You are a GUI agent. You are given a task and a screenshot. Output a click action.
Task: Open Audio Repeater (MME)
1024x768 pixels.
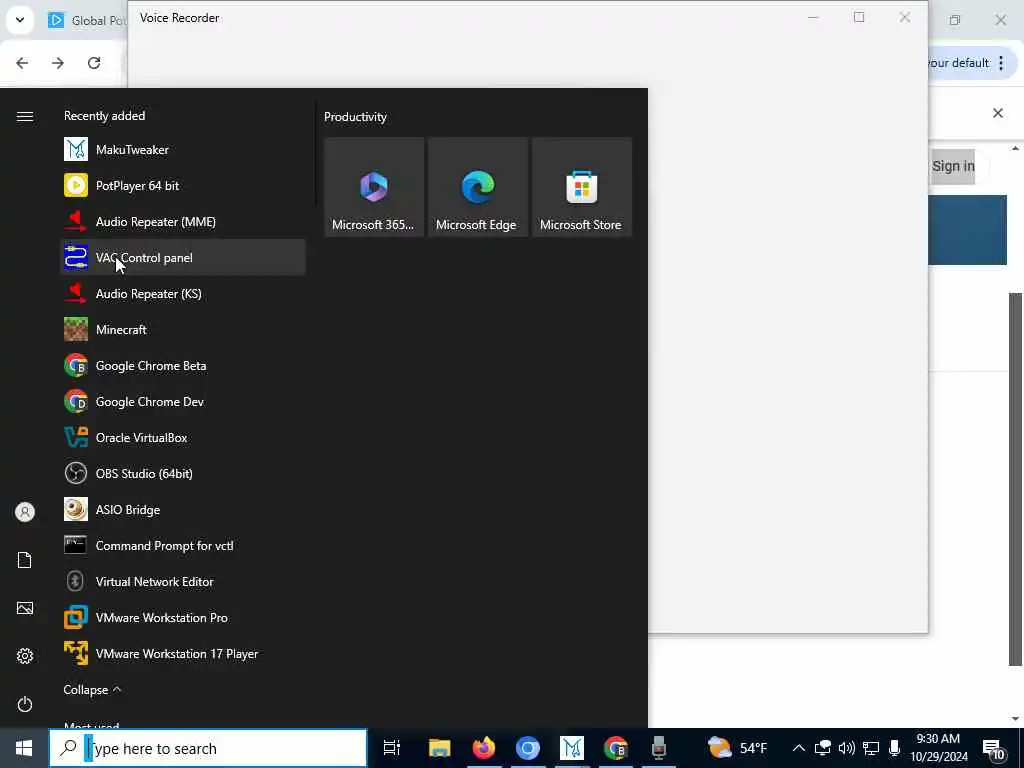(183, 221)
